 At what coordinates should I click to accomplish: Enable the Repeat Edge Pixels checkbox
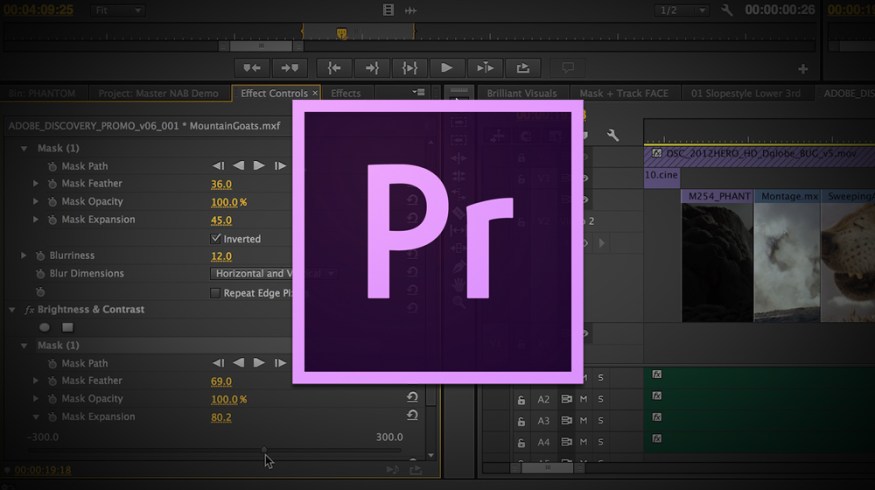tap(216, 293)
